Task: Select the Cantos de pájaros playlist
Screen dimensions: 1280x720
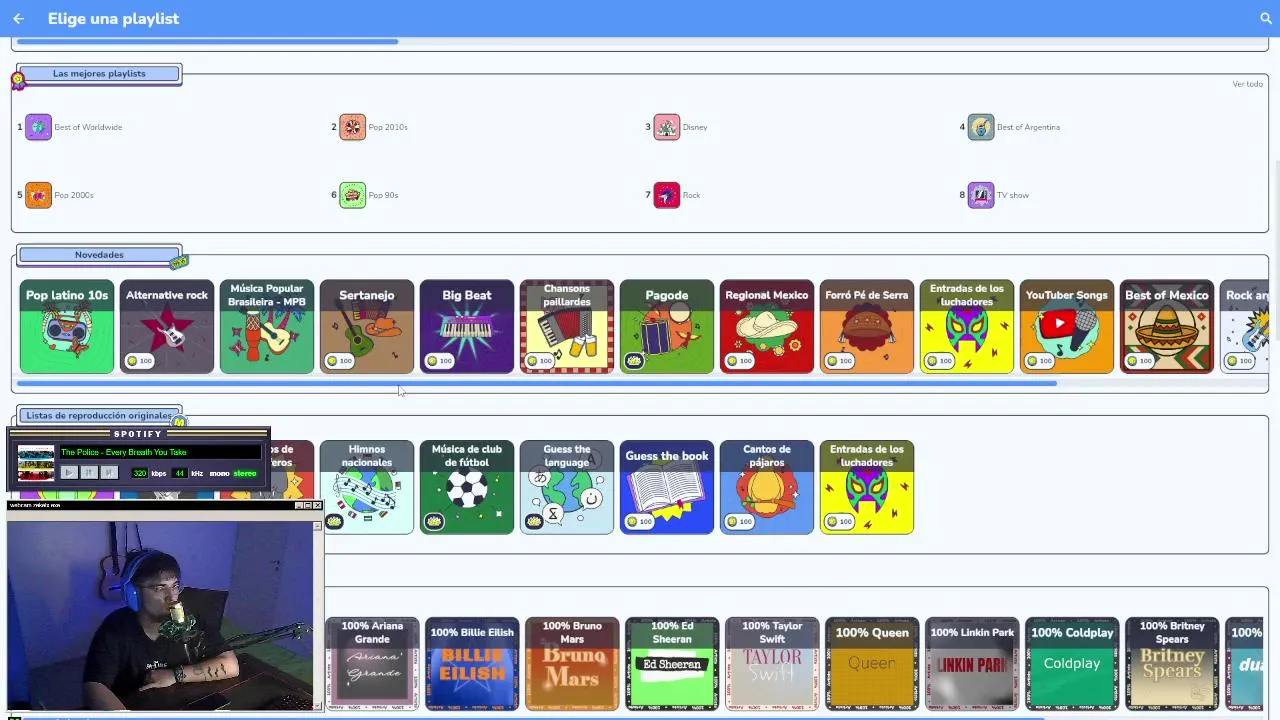Action: 767,487
